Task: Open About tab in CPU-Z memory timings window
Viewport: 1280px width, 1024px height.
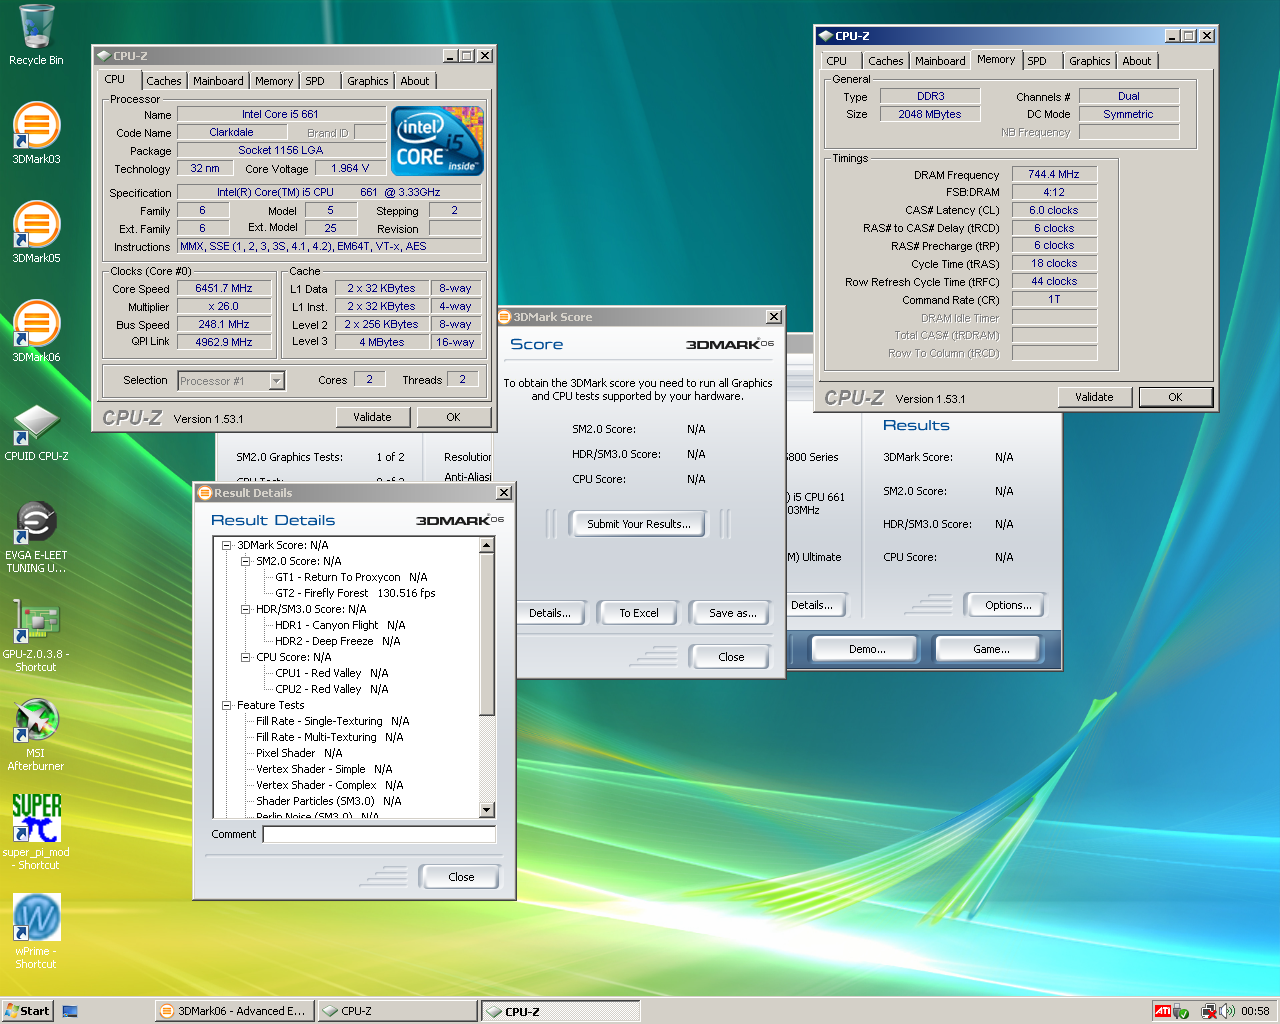Action: pos(1137,61)
